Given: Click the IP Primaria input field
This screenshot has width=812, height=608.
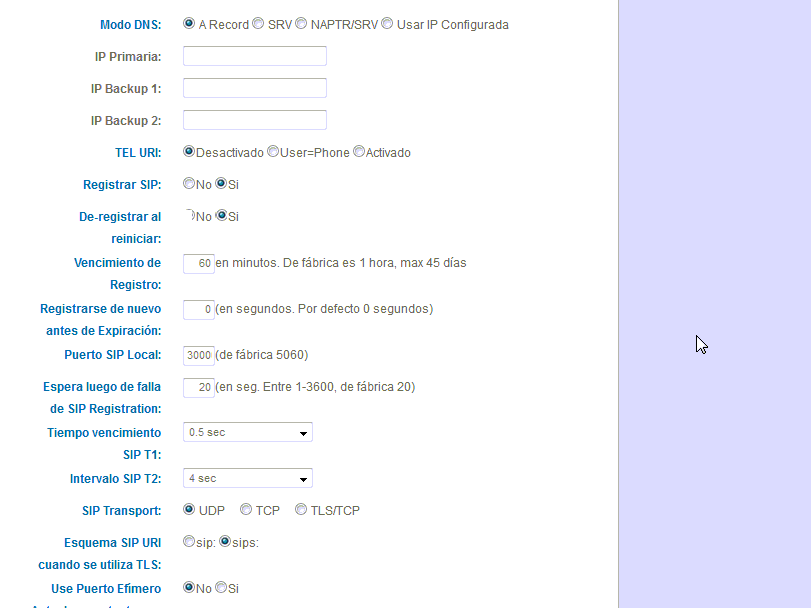Looking at the screenshot, I should [x=254, y=55].
